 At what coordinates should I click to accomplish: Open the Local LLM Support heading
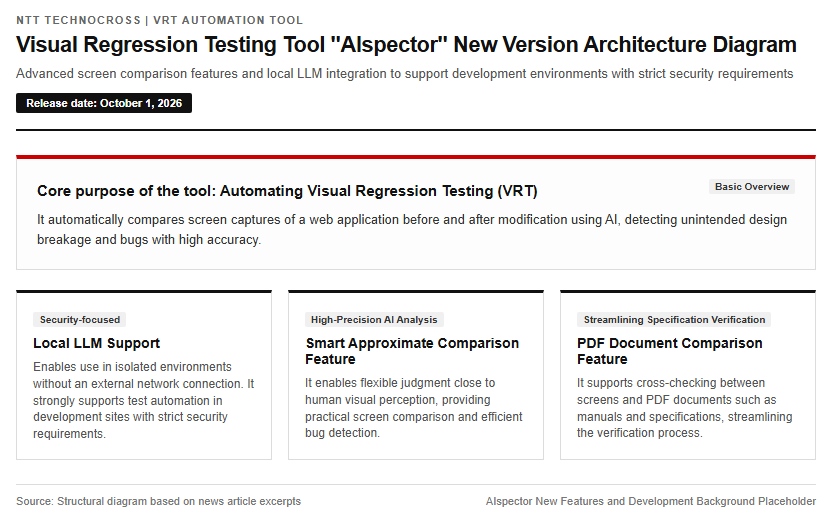click(x=96, y=343)
